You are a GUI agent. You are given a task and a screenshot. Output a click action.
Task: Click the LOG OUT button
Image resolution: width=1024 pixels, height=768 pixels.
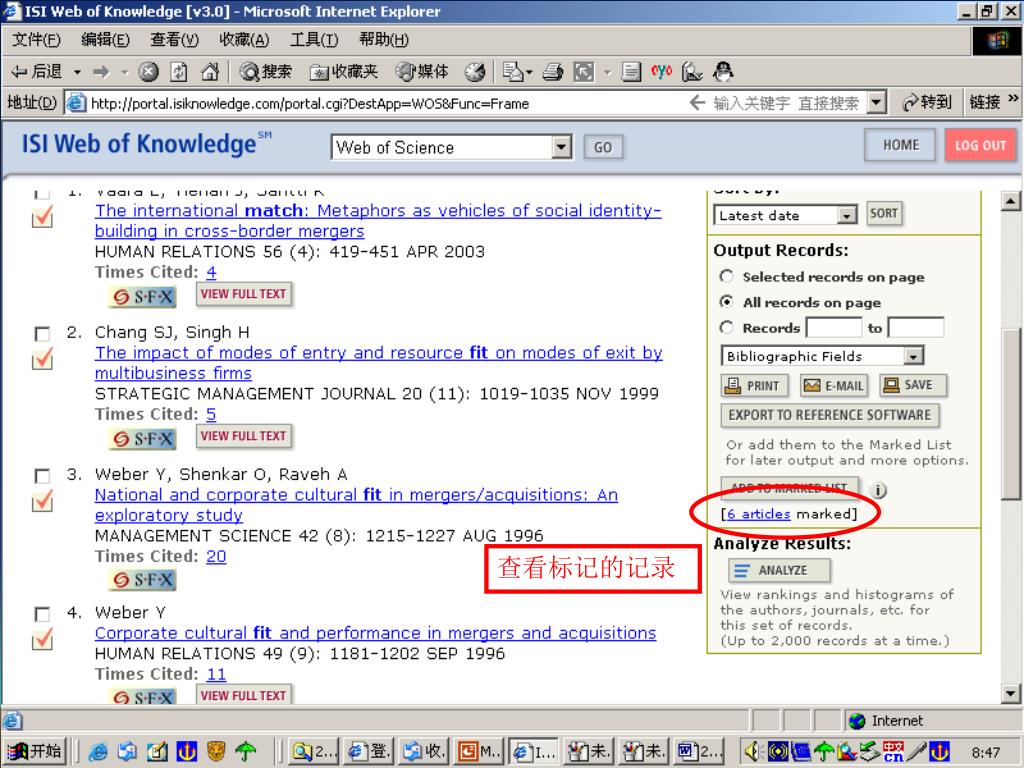click(980, 145)
